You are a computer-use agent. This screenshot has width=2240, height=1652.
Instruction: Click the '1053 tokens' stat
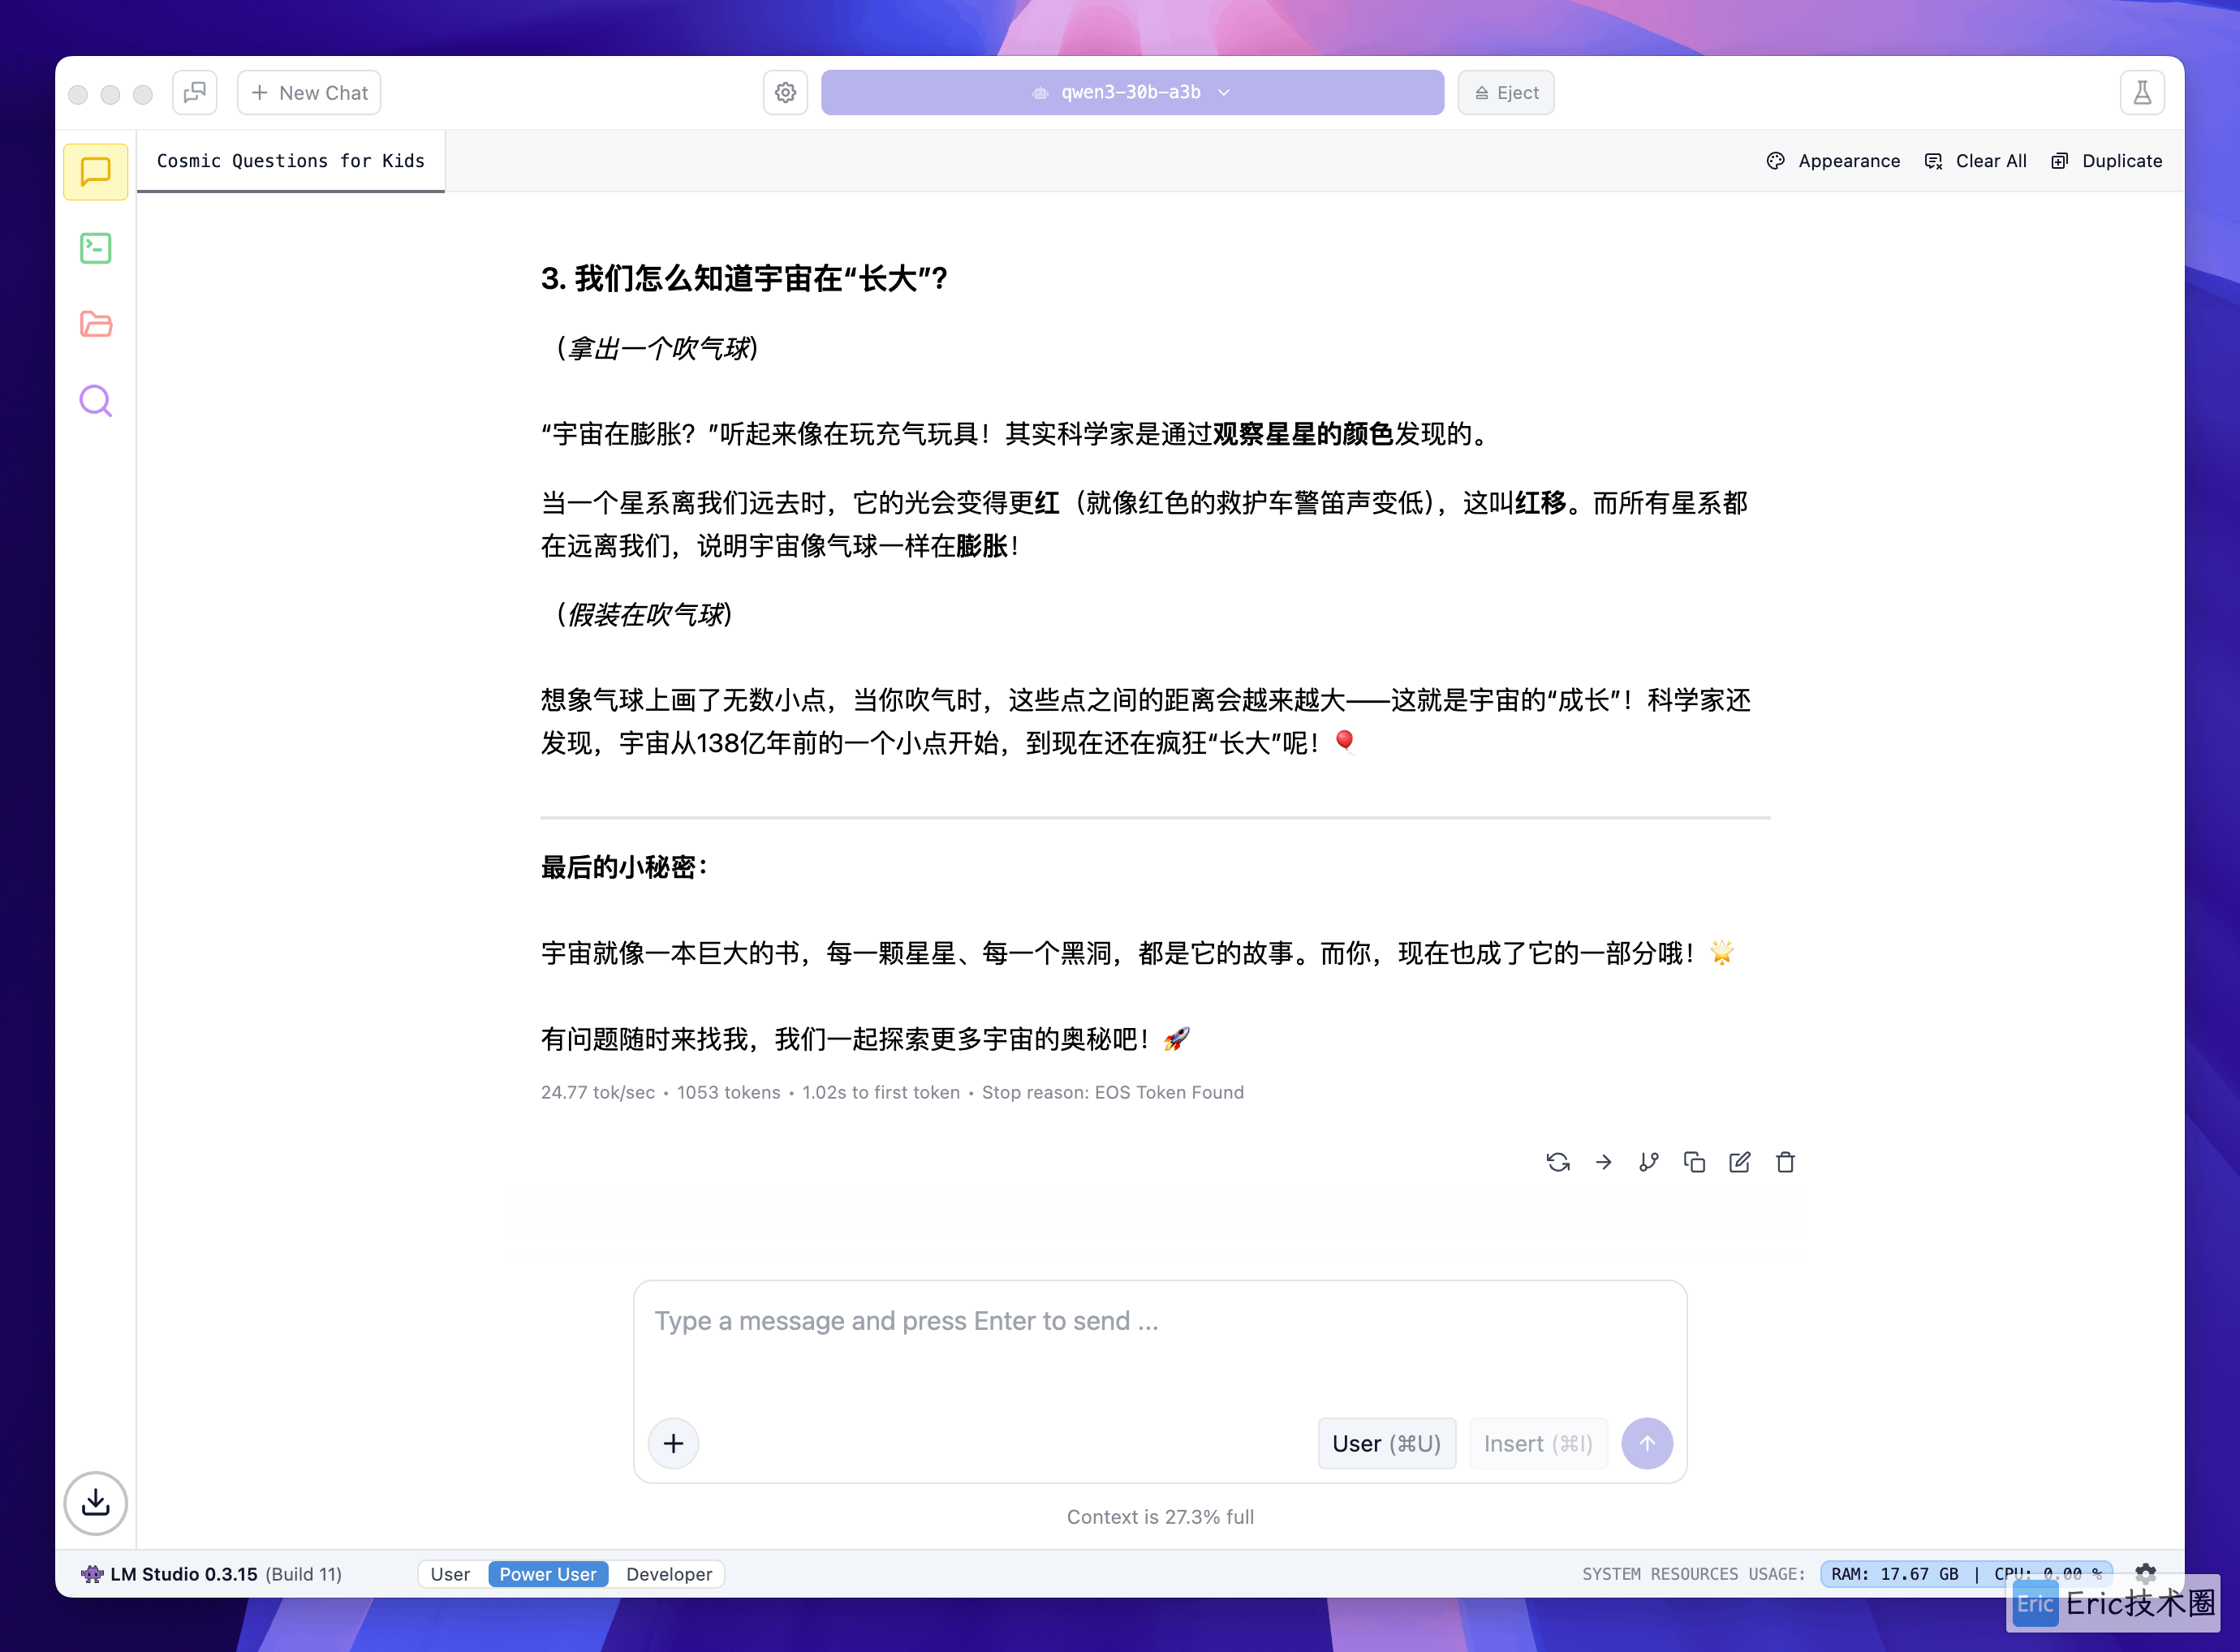tap(728, 1092)
